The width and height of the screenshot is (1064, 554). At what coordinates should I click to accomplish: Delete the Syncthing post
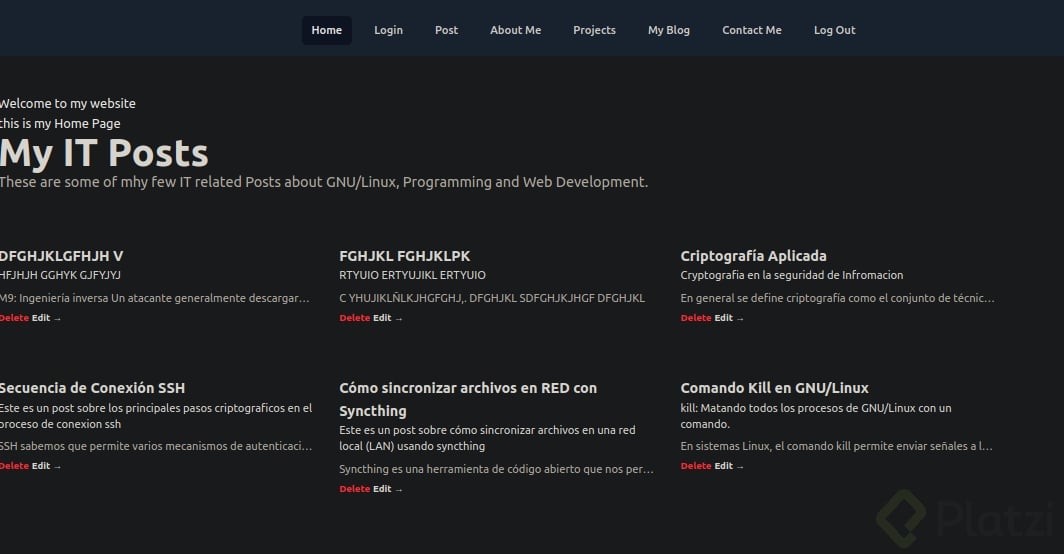tap(355, 489)
